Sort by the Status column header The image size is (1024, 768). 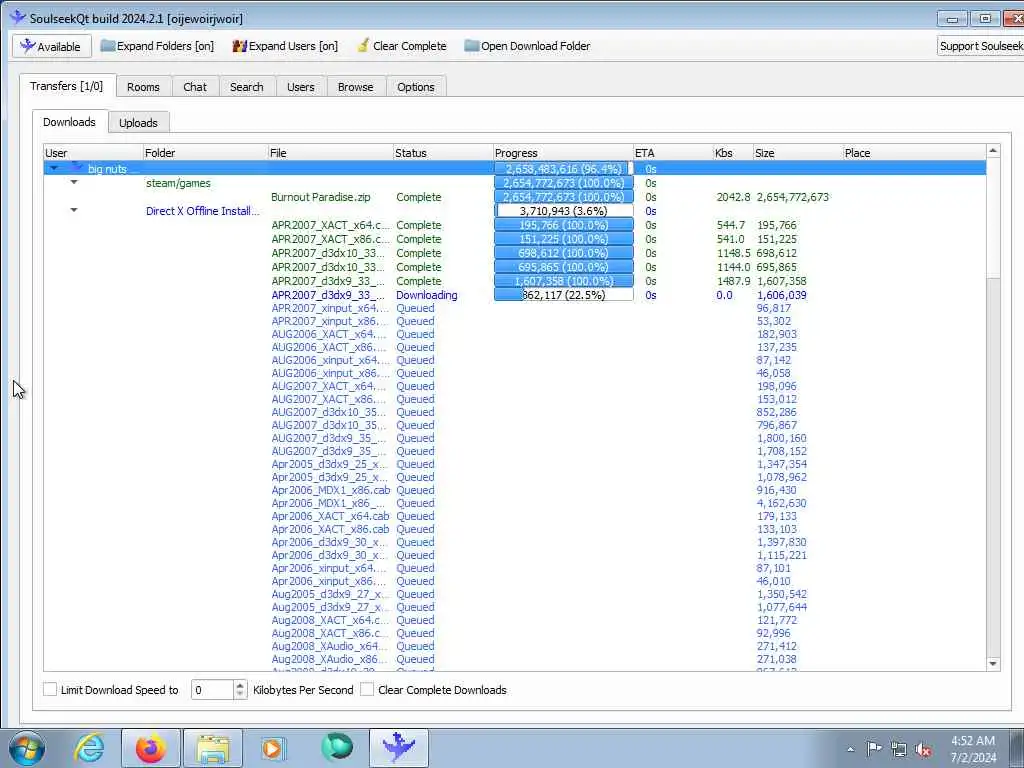[x=443, y=153]
